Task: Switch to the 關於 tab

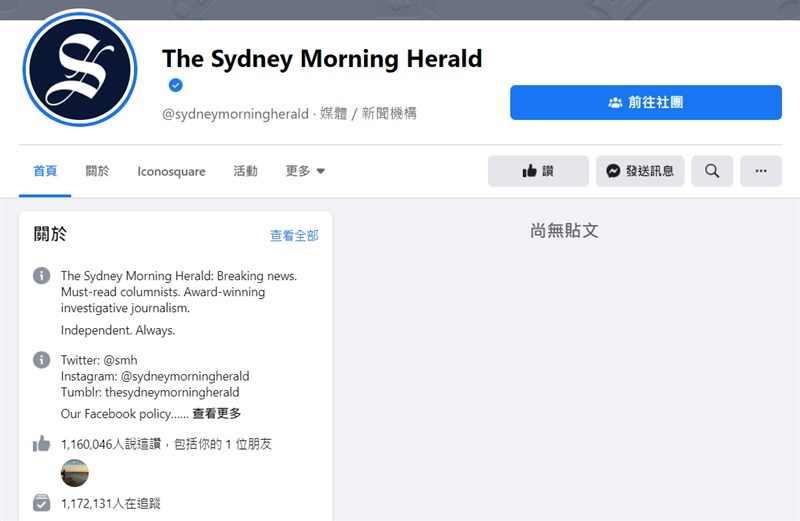Action: (x=97, y=171)
